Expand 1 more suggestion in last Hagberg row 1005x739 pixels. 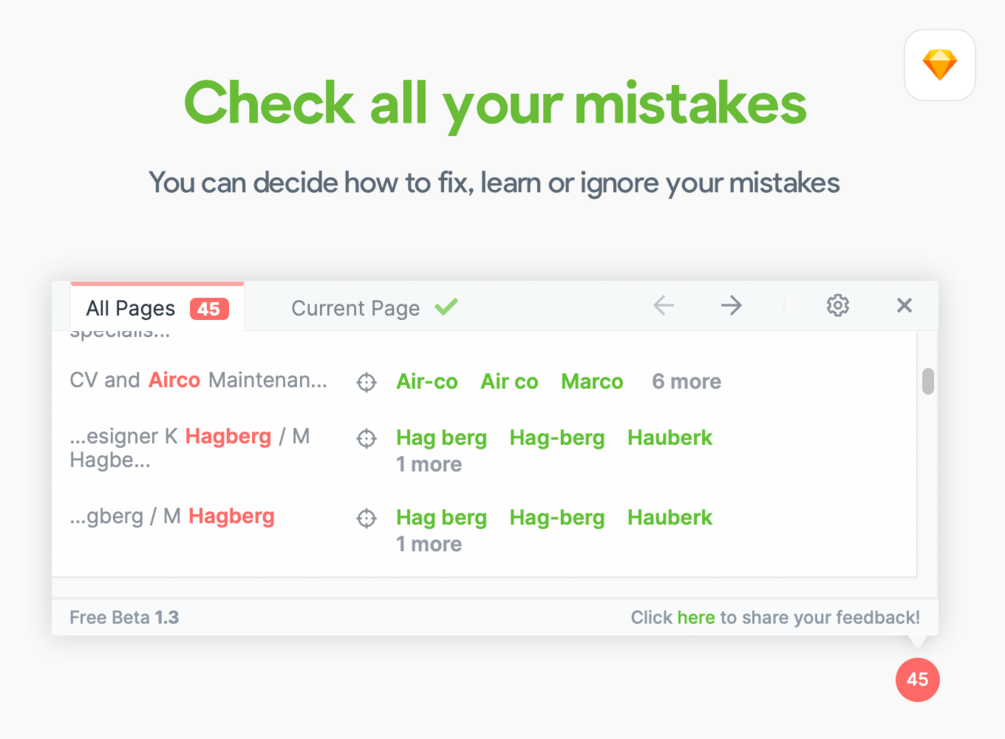point(429,544)
